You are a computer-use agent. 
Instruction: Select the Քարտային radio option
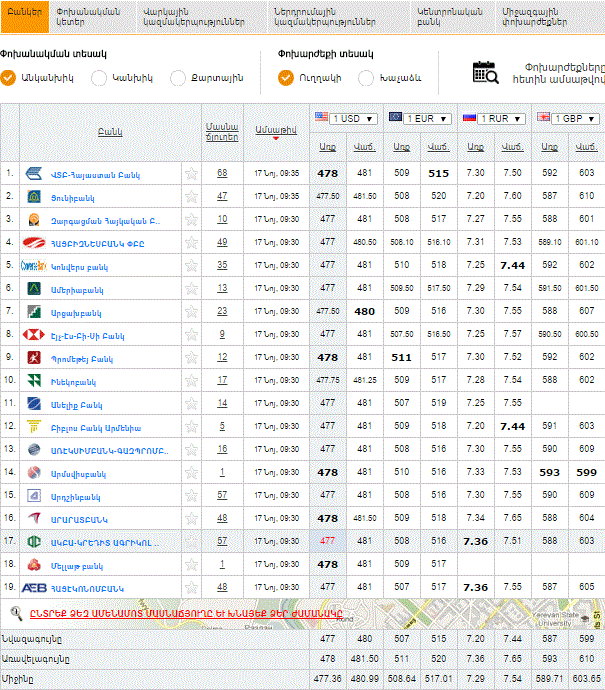pyautogui.click(x=178, y=78)
